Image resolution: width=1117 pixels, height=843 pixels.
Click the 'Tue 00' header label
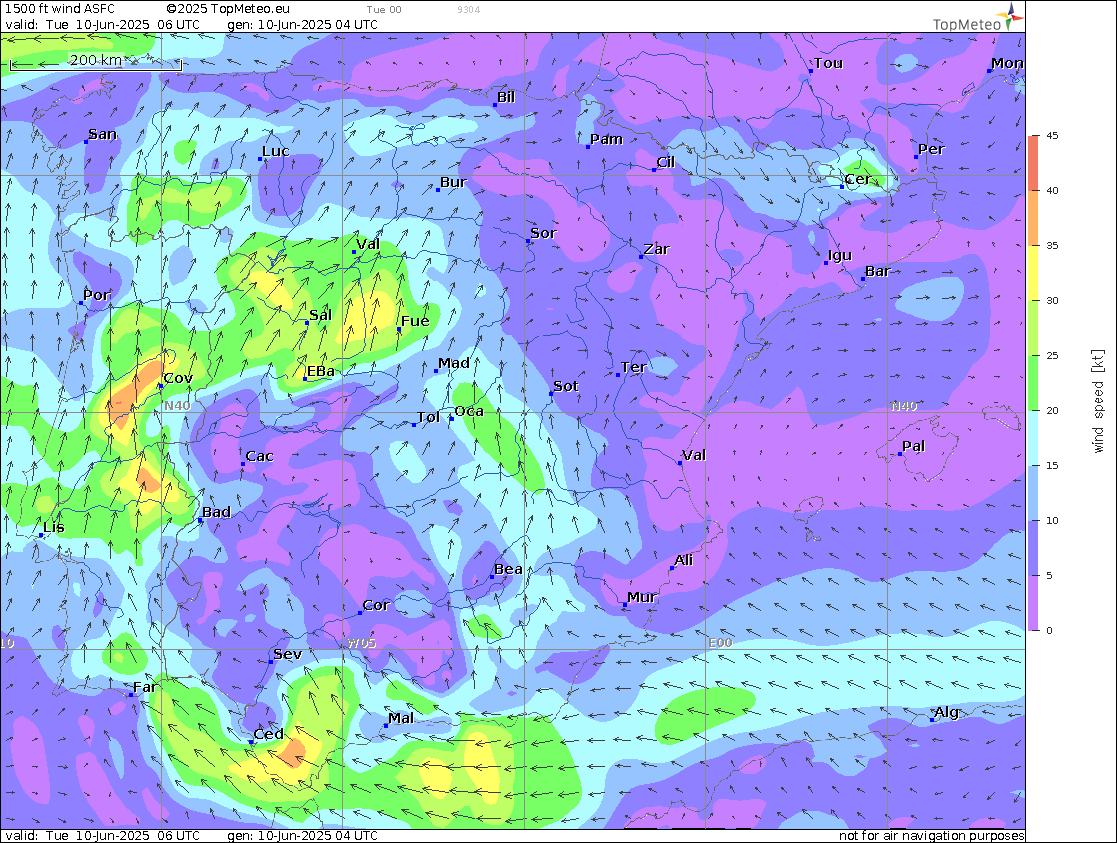coord(384,10)
